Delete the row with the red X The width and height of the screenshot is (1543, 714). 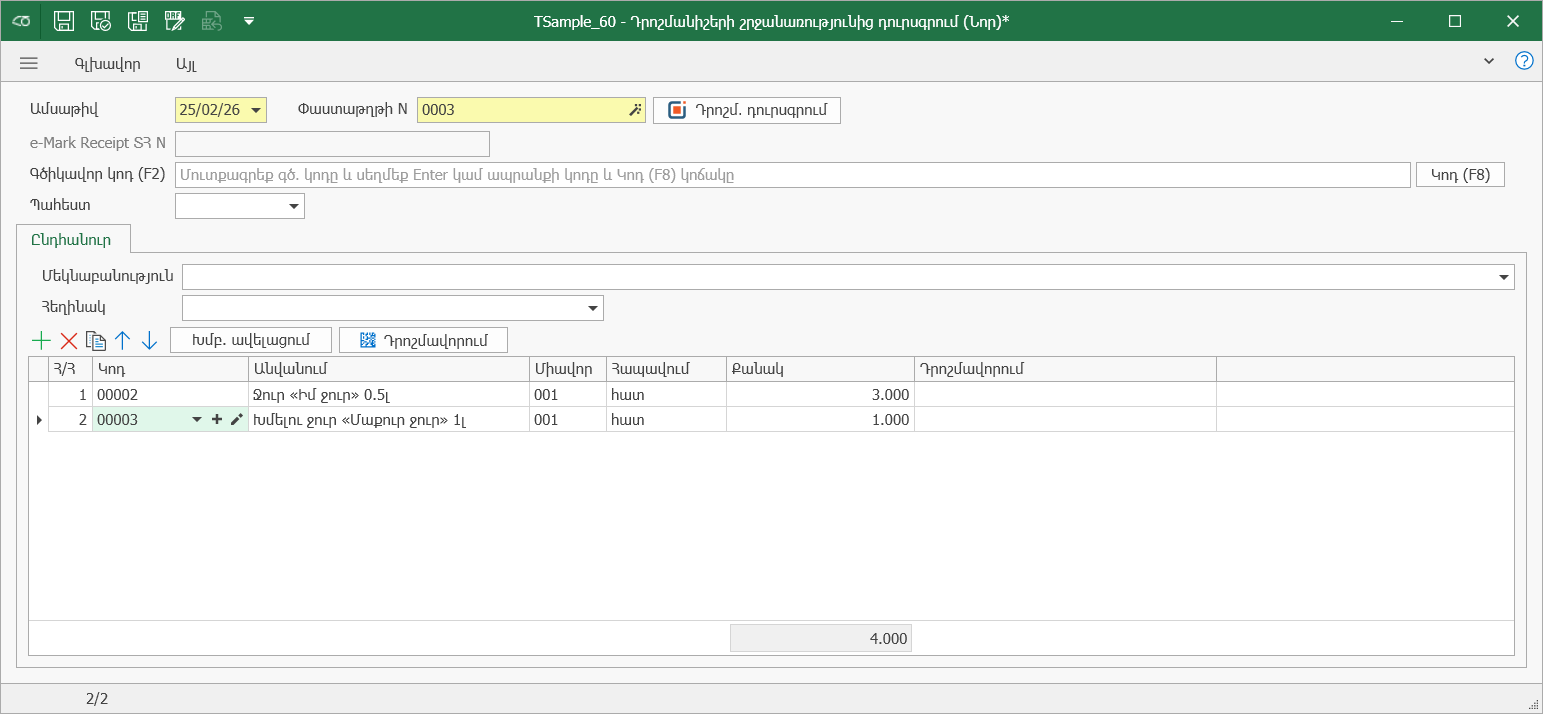click(x=69, y=341)
